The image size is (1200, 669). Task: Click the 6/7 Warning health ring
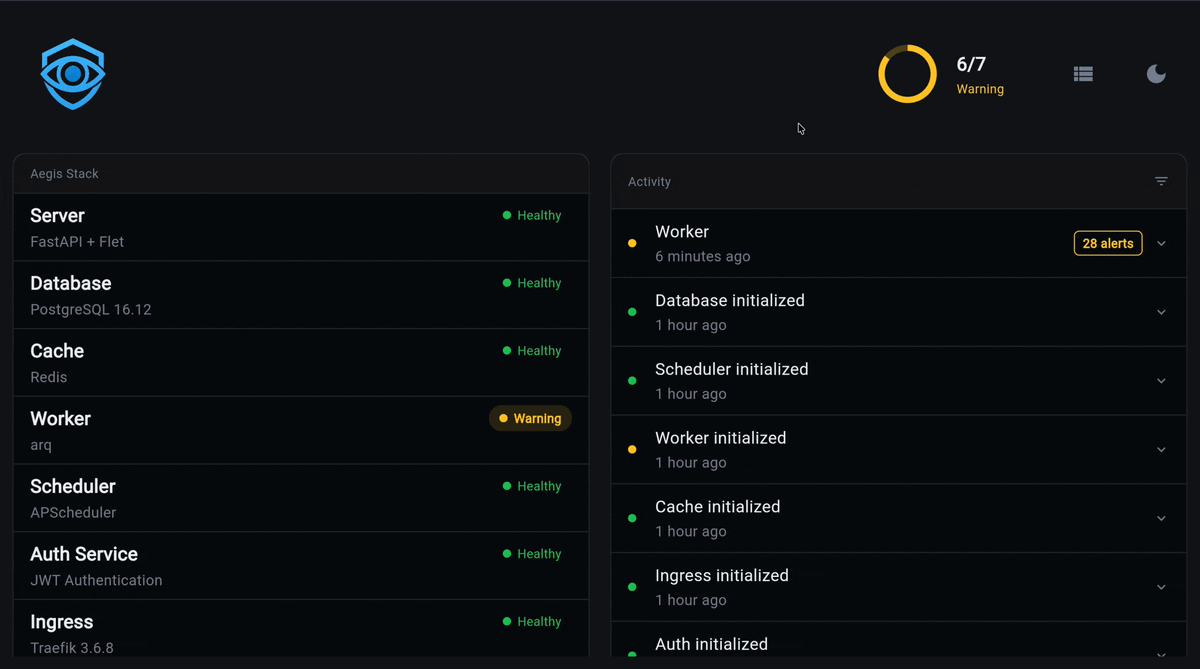(x=907, y=74)
